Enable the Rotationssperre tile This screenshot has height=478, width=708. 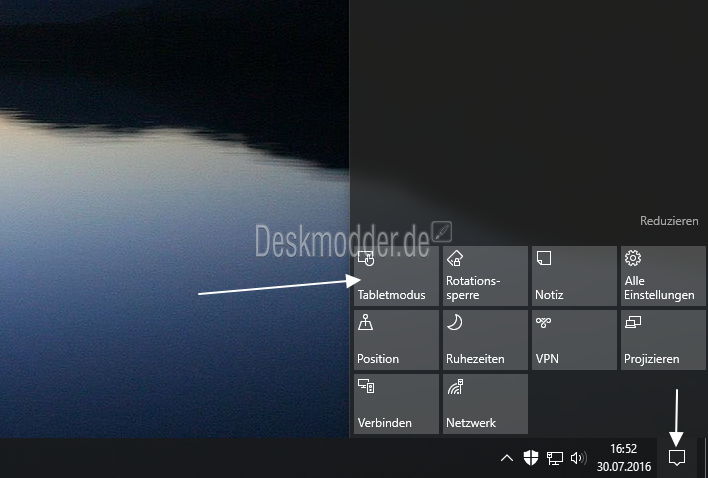tap(485, 276)
